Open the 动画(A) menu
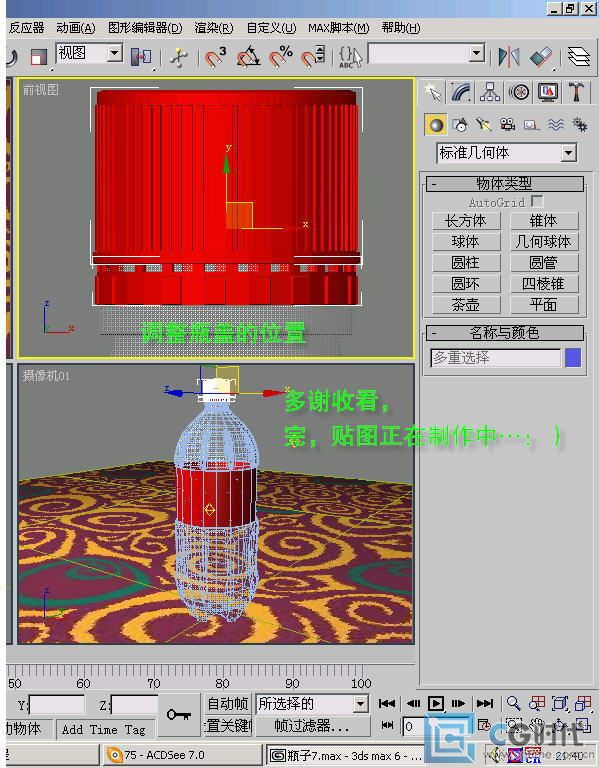 click(x=75, y=28)
